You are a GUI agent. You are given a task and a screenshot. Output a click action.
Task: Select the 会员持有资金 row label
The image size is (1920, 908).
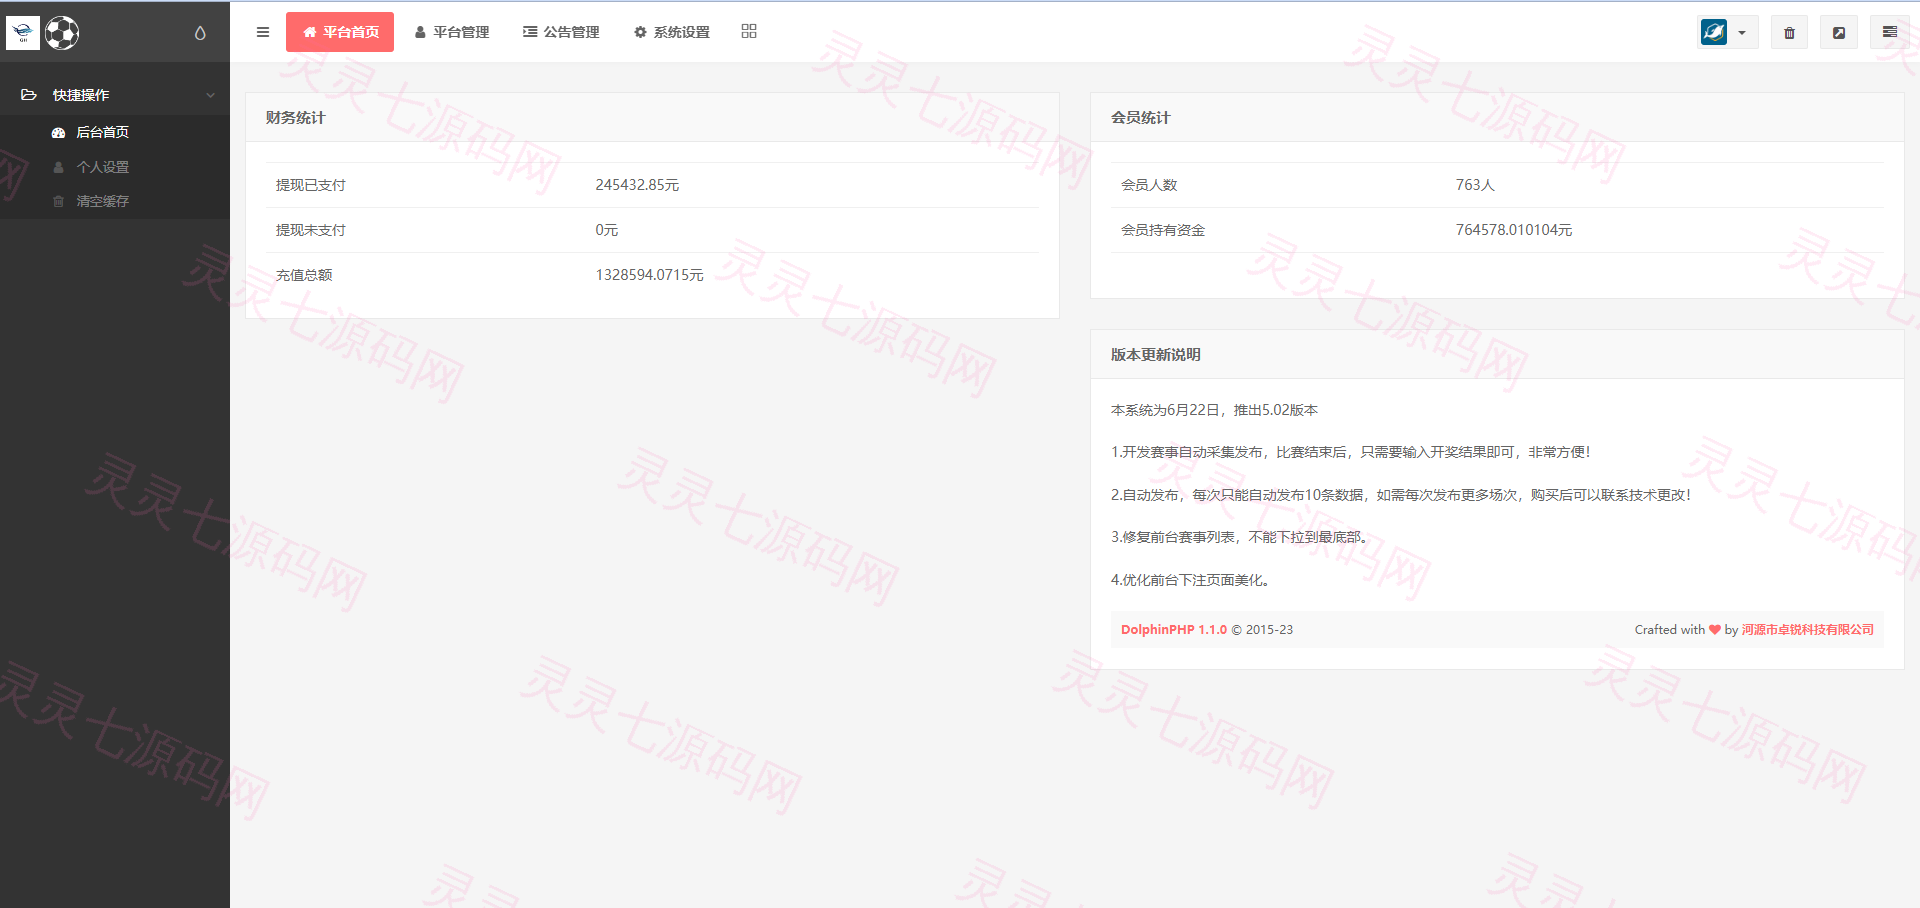tap(1163, 230)
